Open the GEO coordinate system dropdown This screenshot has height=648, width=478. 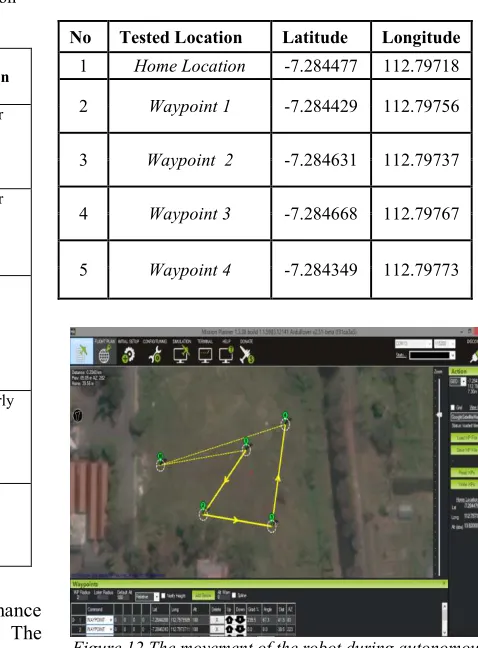pyautogui.click(x=458, y=381)
